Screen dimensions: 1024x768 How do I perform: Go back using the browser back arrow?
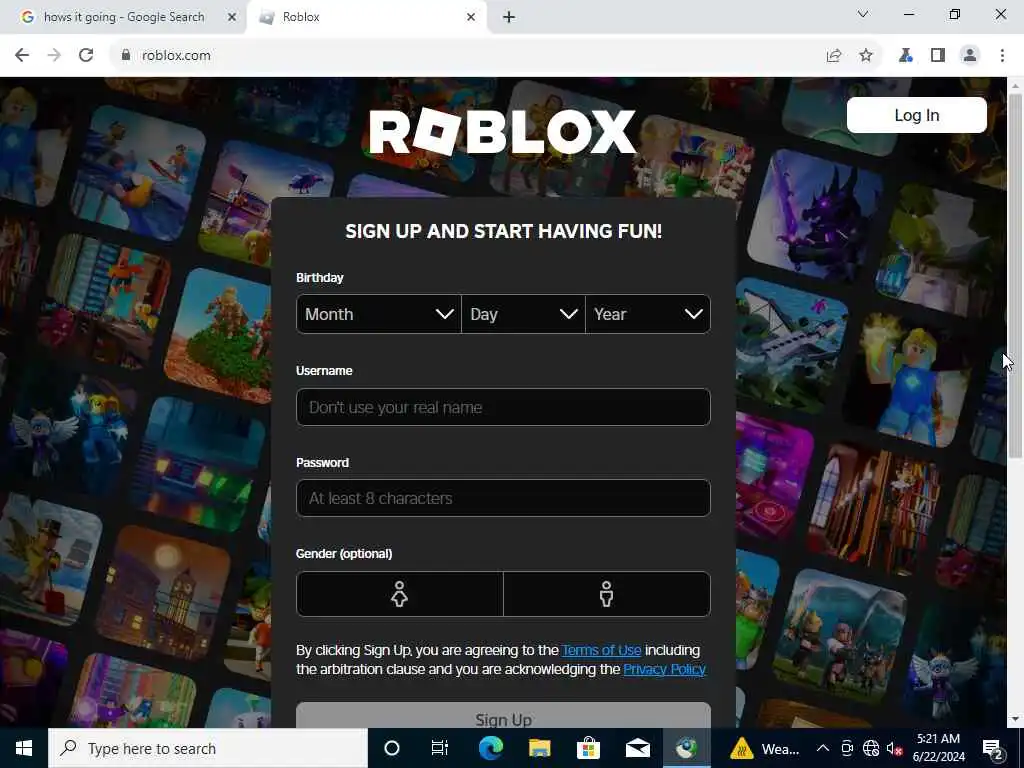[22, 56]
